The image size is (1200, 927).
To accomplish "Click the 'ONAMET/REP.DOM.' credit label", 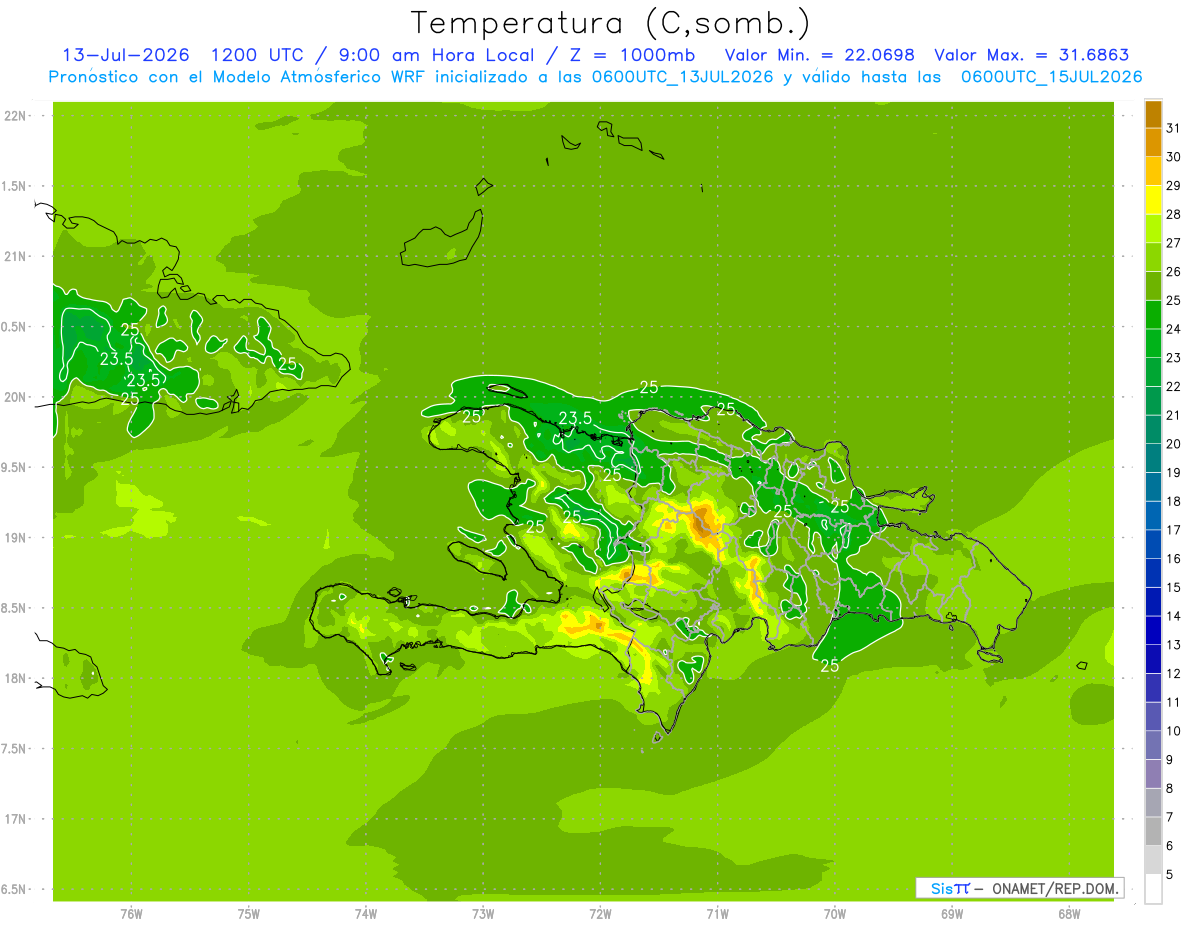I will 1054,888.
